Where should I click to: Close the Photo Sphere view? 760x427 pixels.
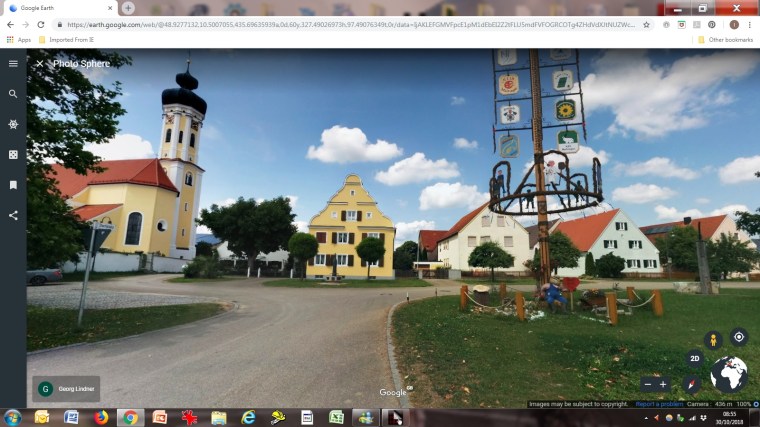pos(40,63)
